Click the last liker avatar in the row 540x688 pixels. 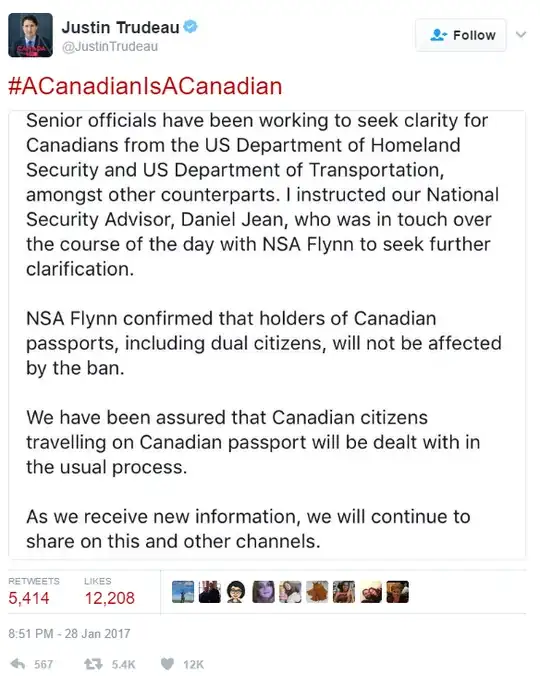[x=397, y=591]
